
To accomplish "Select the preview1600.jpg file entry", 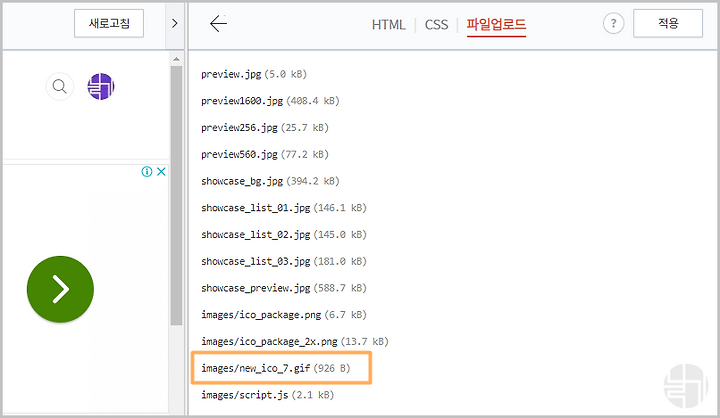I will (270, 101).
